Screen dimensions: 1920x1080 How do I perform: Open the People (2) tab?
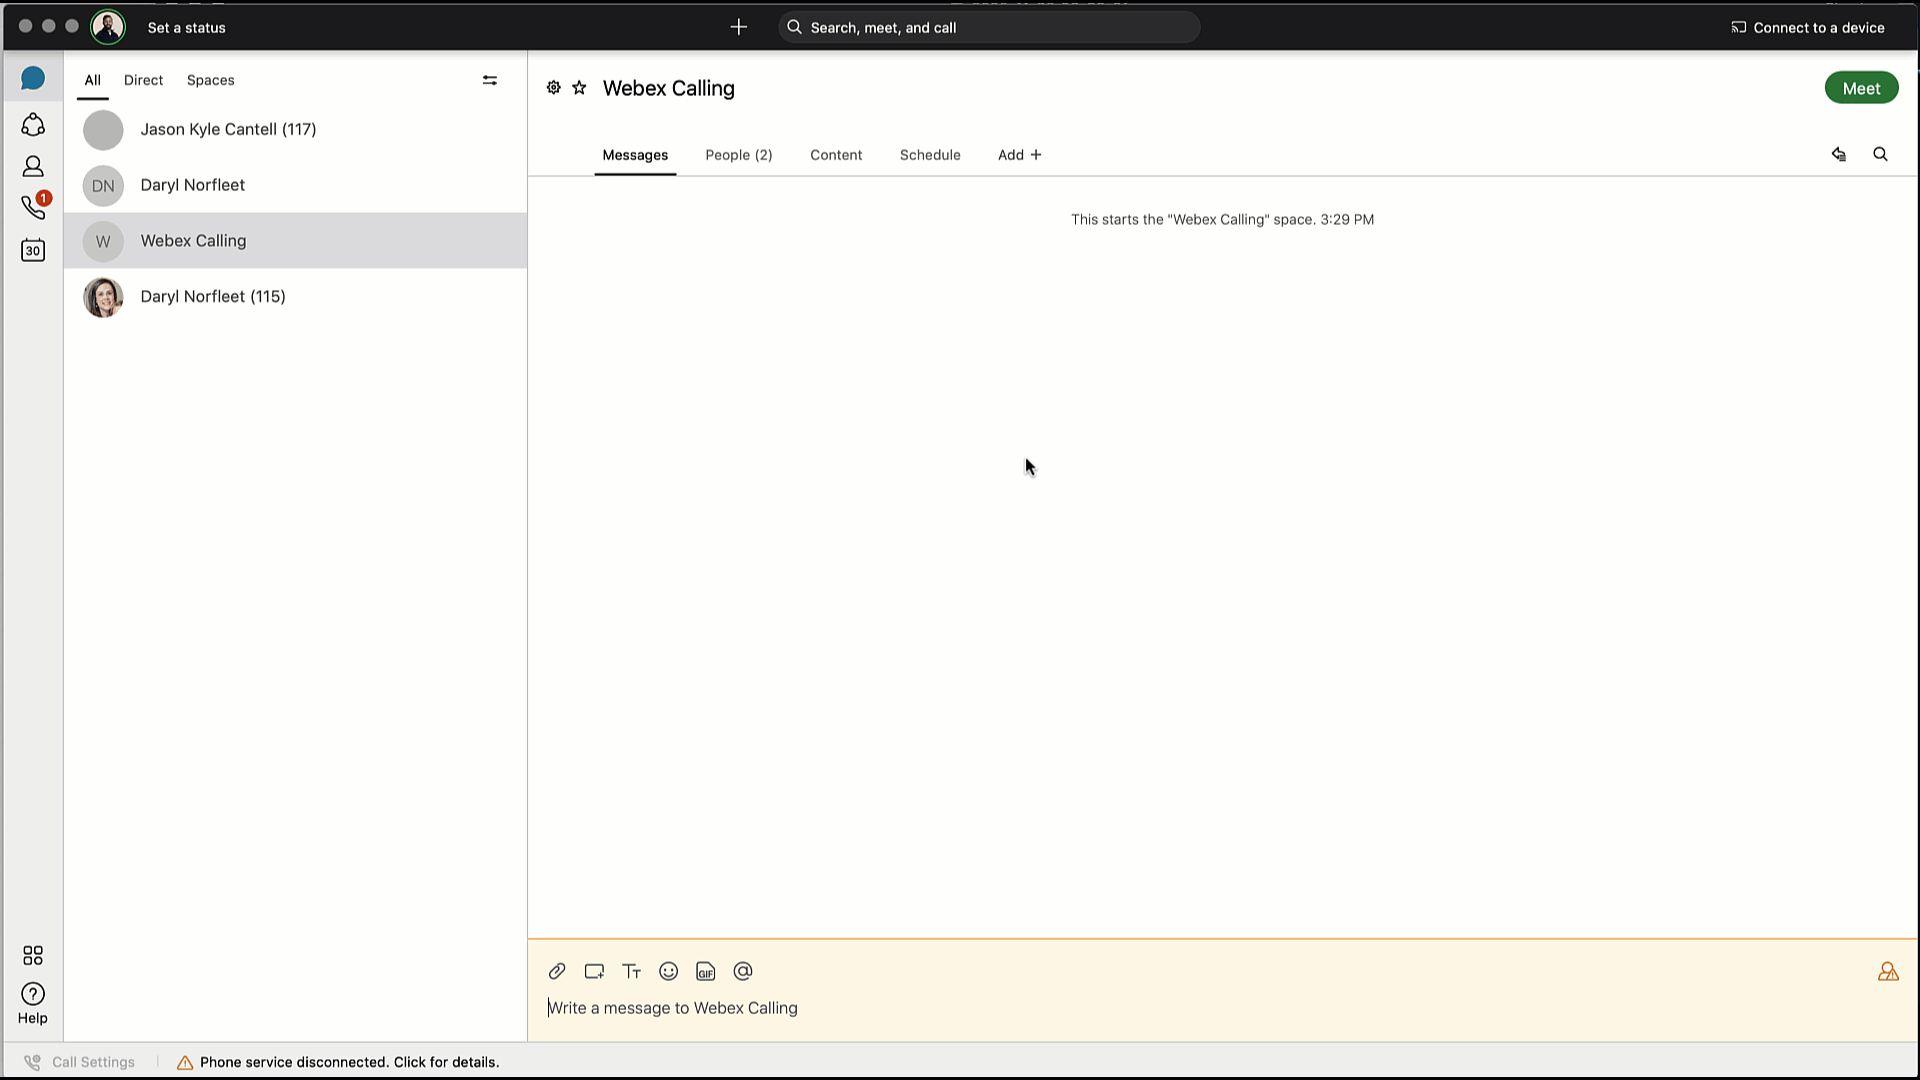(x=739, y=155)
